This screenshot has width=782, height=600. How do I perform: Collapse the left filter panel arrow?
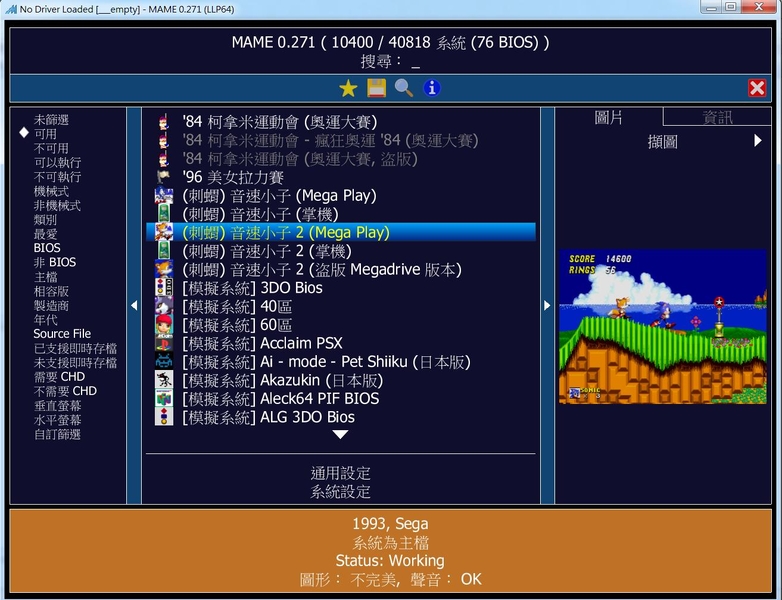(134, 305)
